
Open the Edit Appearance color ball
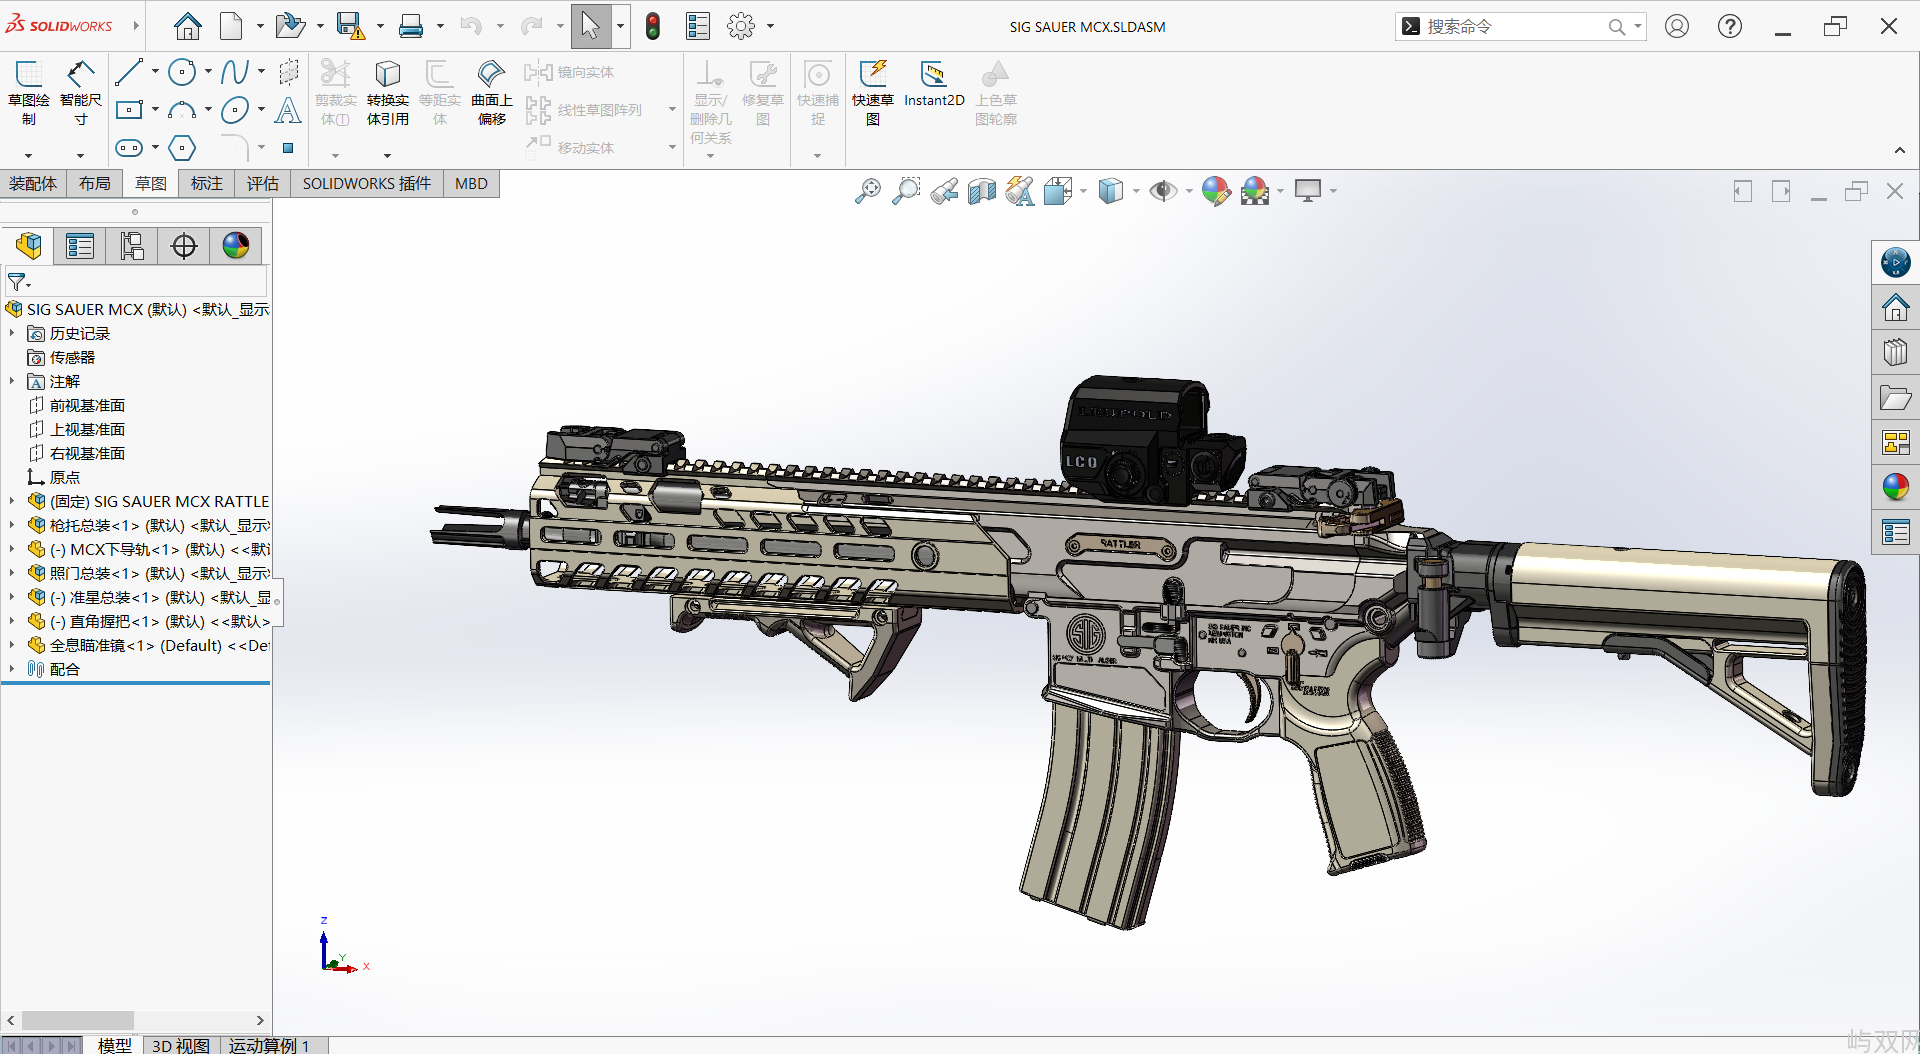click(x=1215, y=191)
